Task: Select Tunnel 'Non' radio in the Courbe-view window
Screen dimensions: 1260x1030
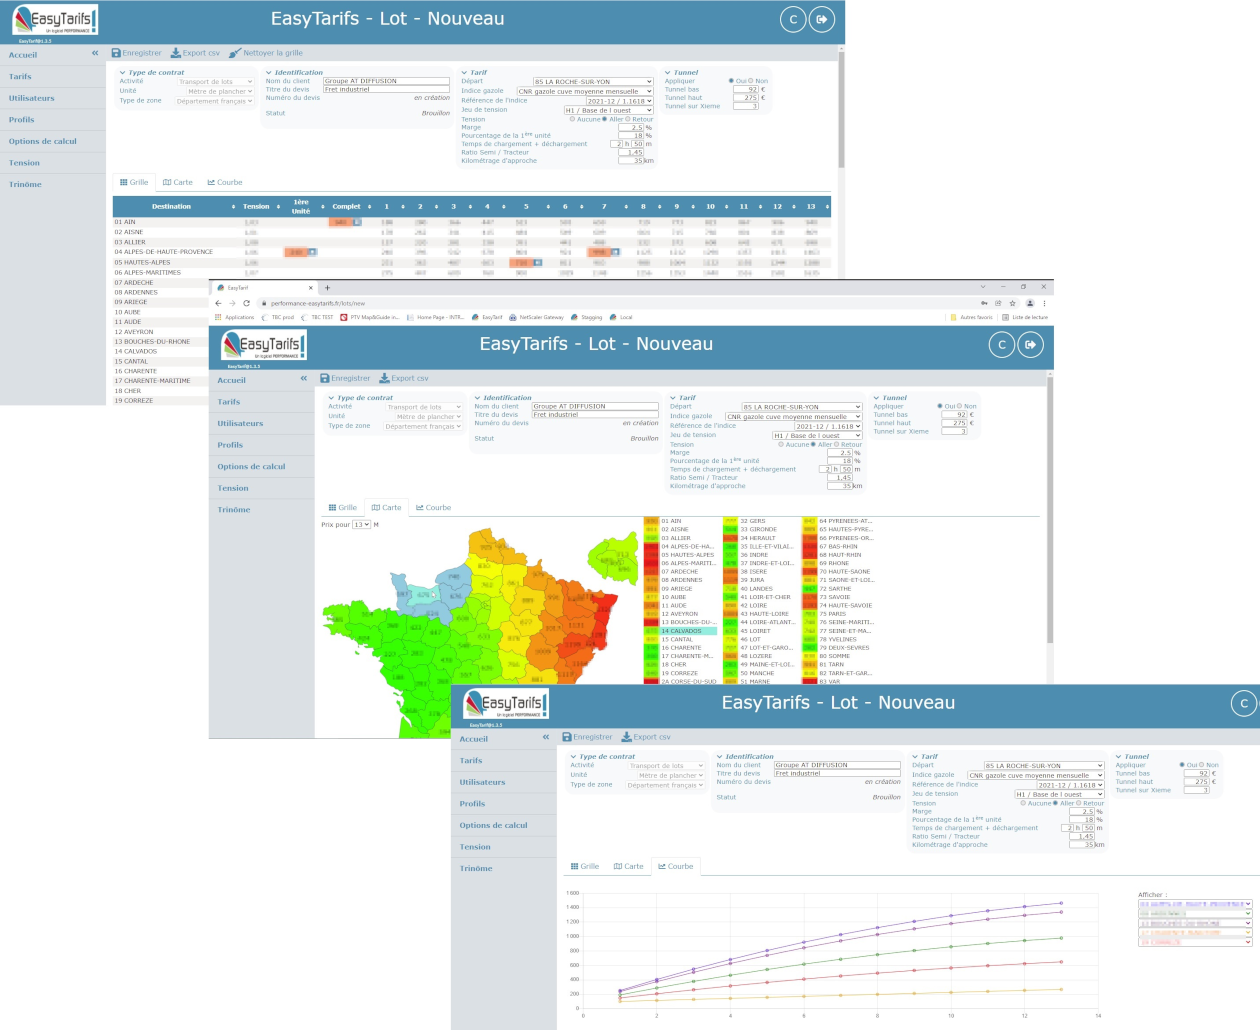Action: tap(1203, 765)
